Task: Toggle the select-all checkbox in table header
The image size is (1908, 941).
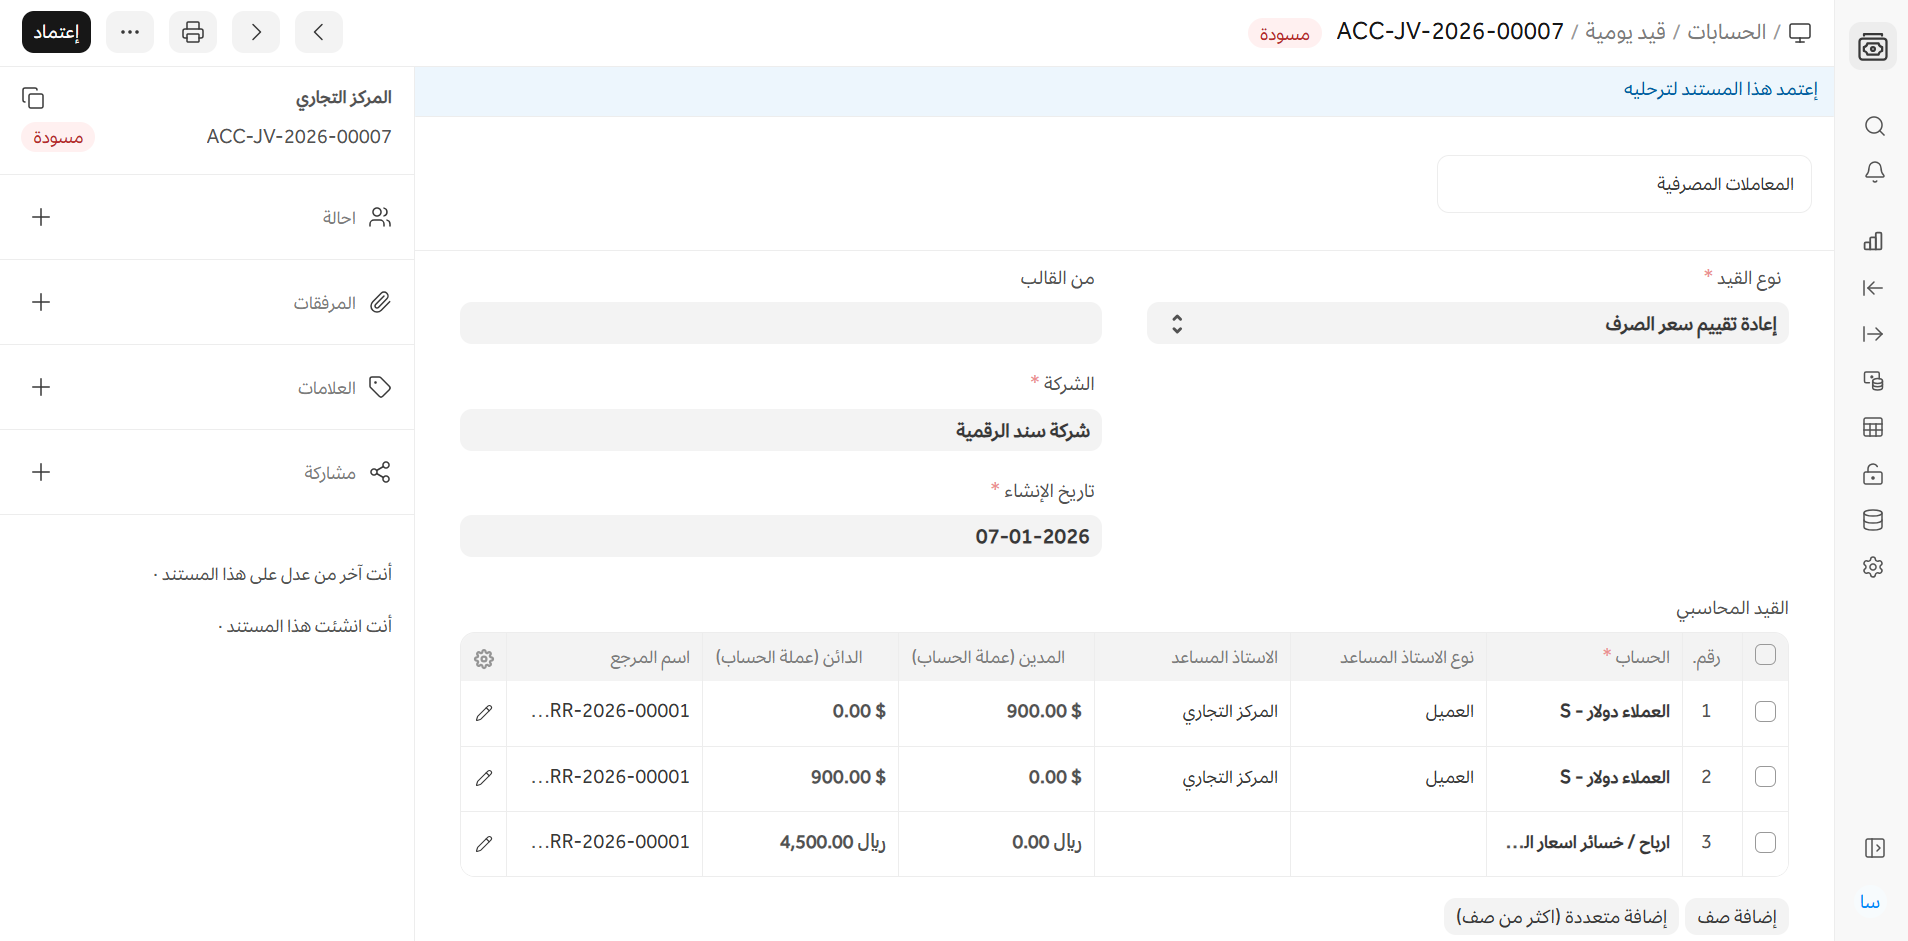Action: pos(1765,655)
